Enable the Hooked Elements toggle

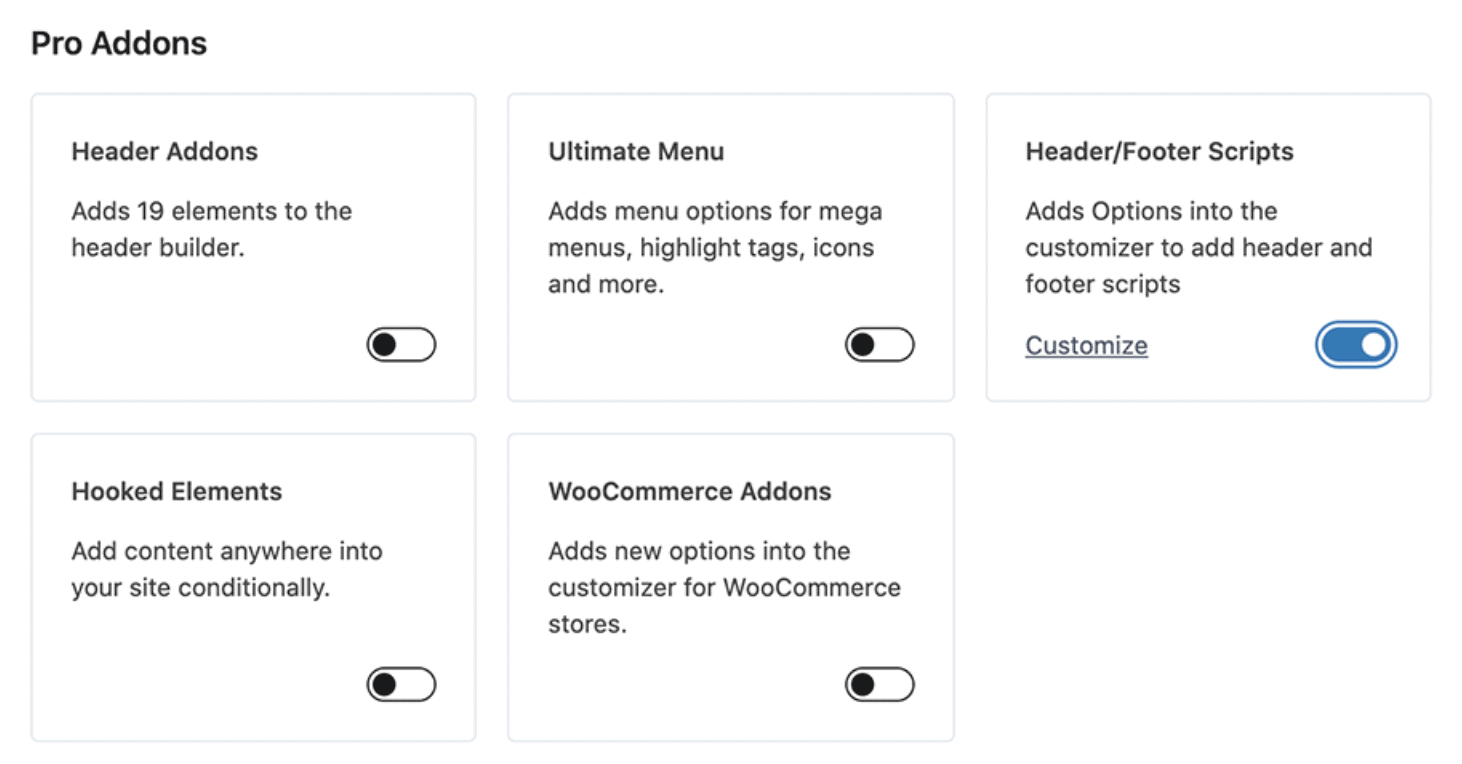[x=401, y=685]
